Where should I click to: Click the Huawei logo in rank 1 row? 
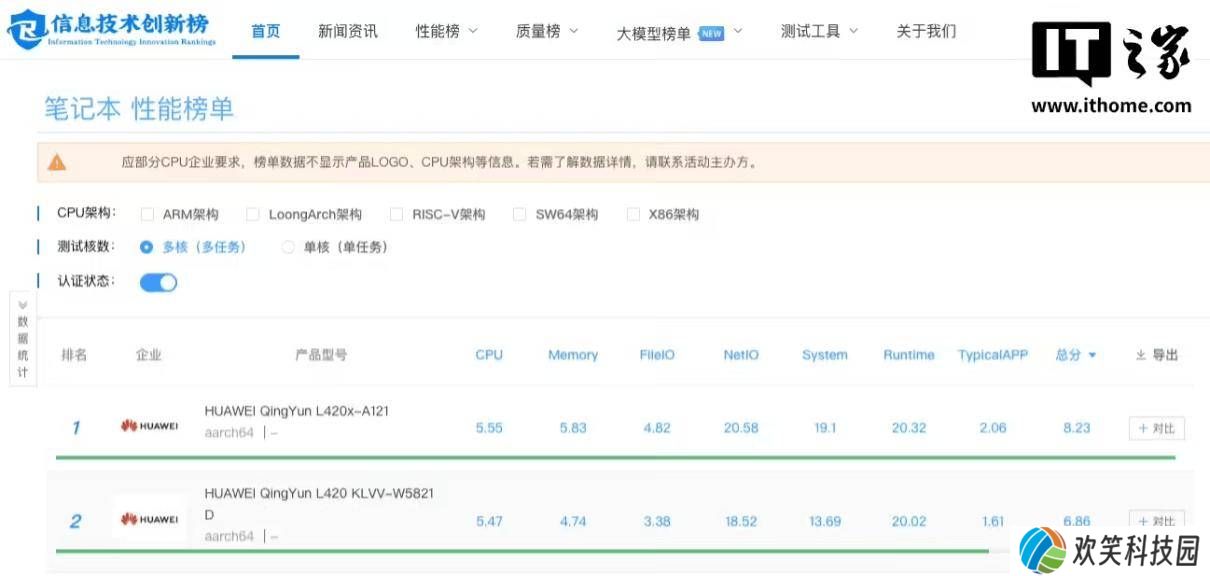150,427
